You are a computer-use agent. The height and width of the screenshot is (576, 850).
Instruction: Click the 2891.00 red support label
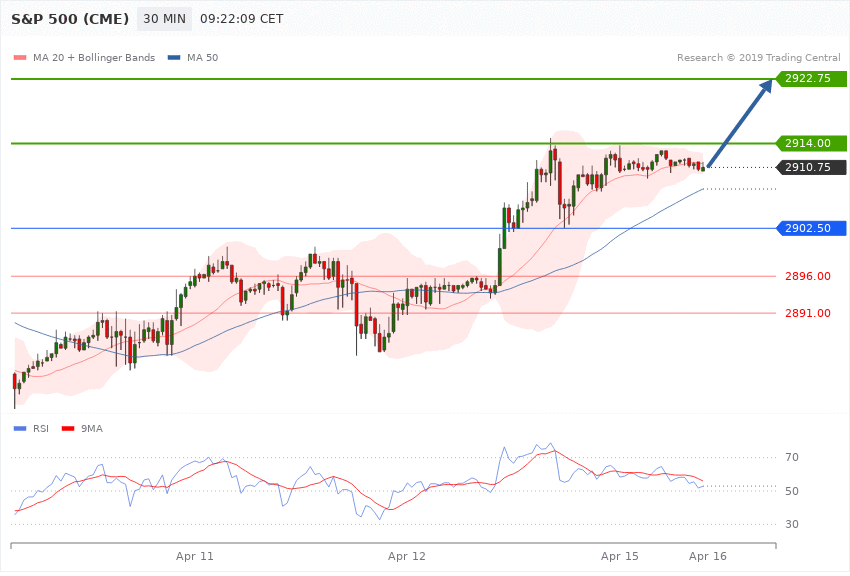[x=808, y=313]
